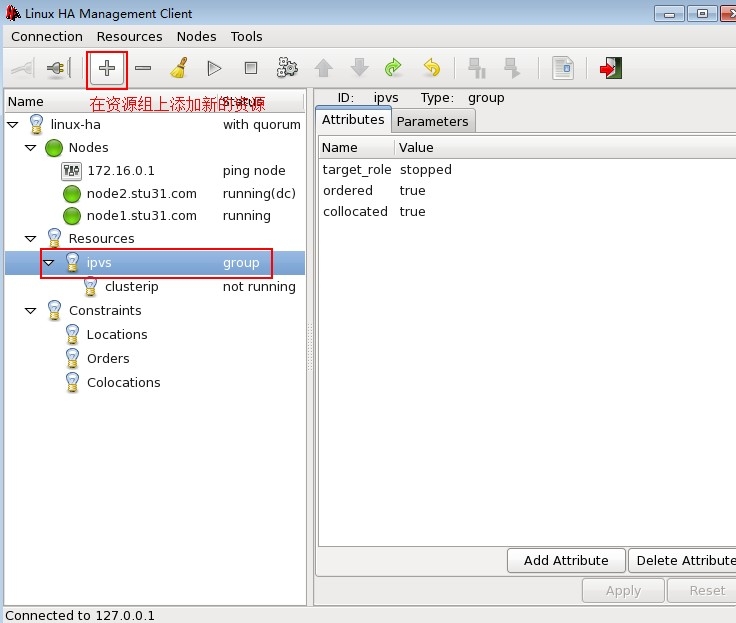Click the lightbulb icon beside Orders
This screenshot has height=623, width=736.
pos(72,359)
